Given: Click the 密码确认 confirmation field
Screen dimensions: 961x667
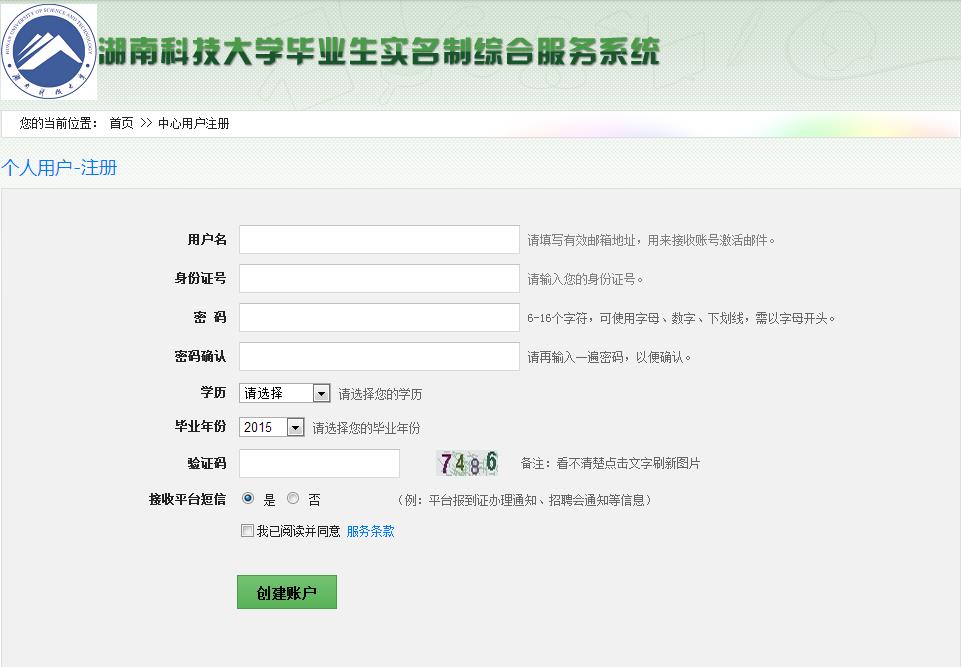Looking at the screenshot, I should (378, 354).
